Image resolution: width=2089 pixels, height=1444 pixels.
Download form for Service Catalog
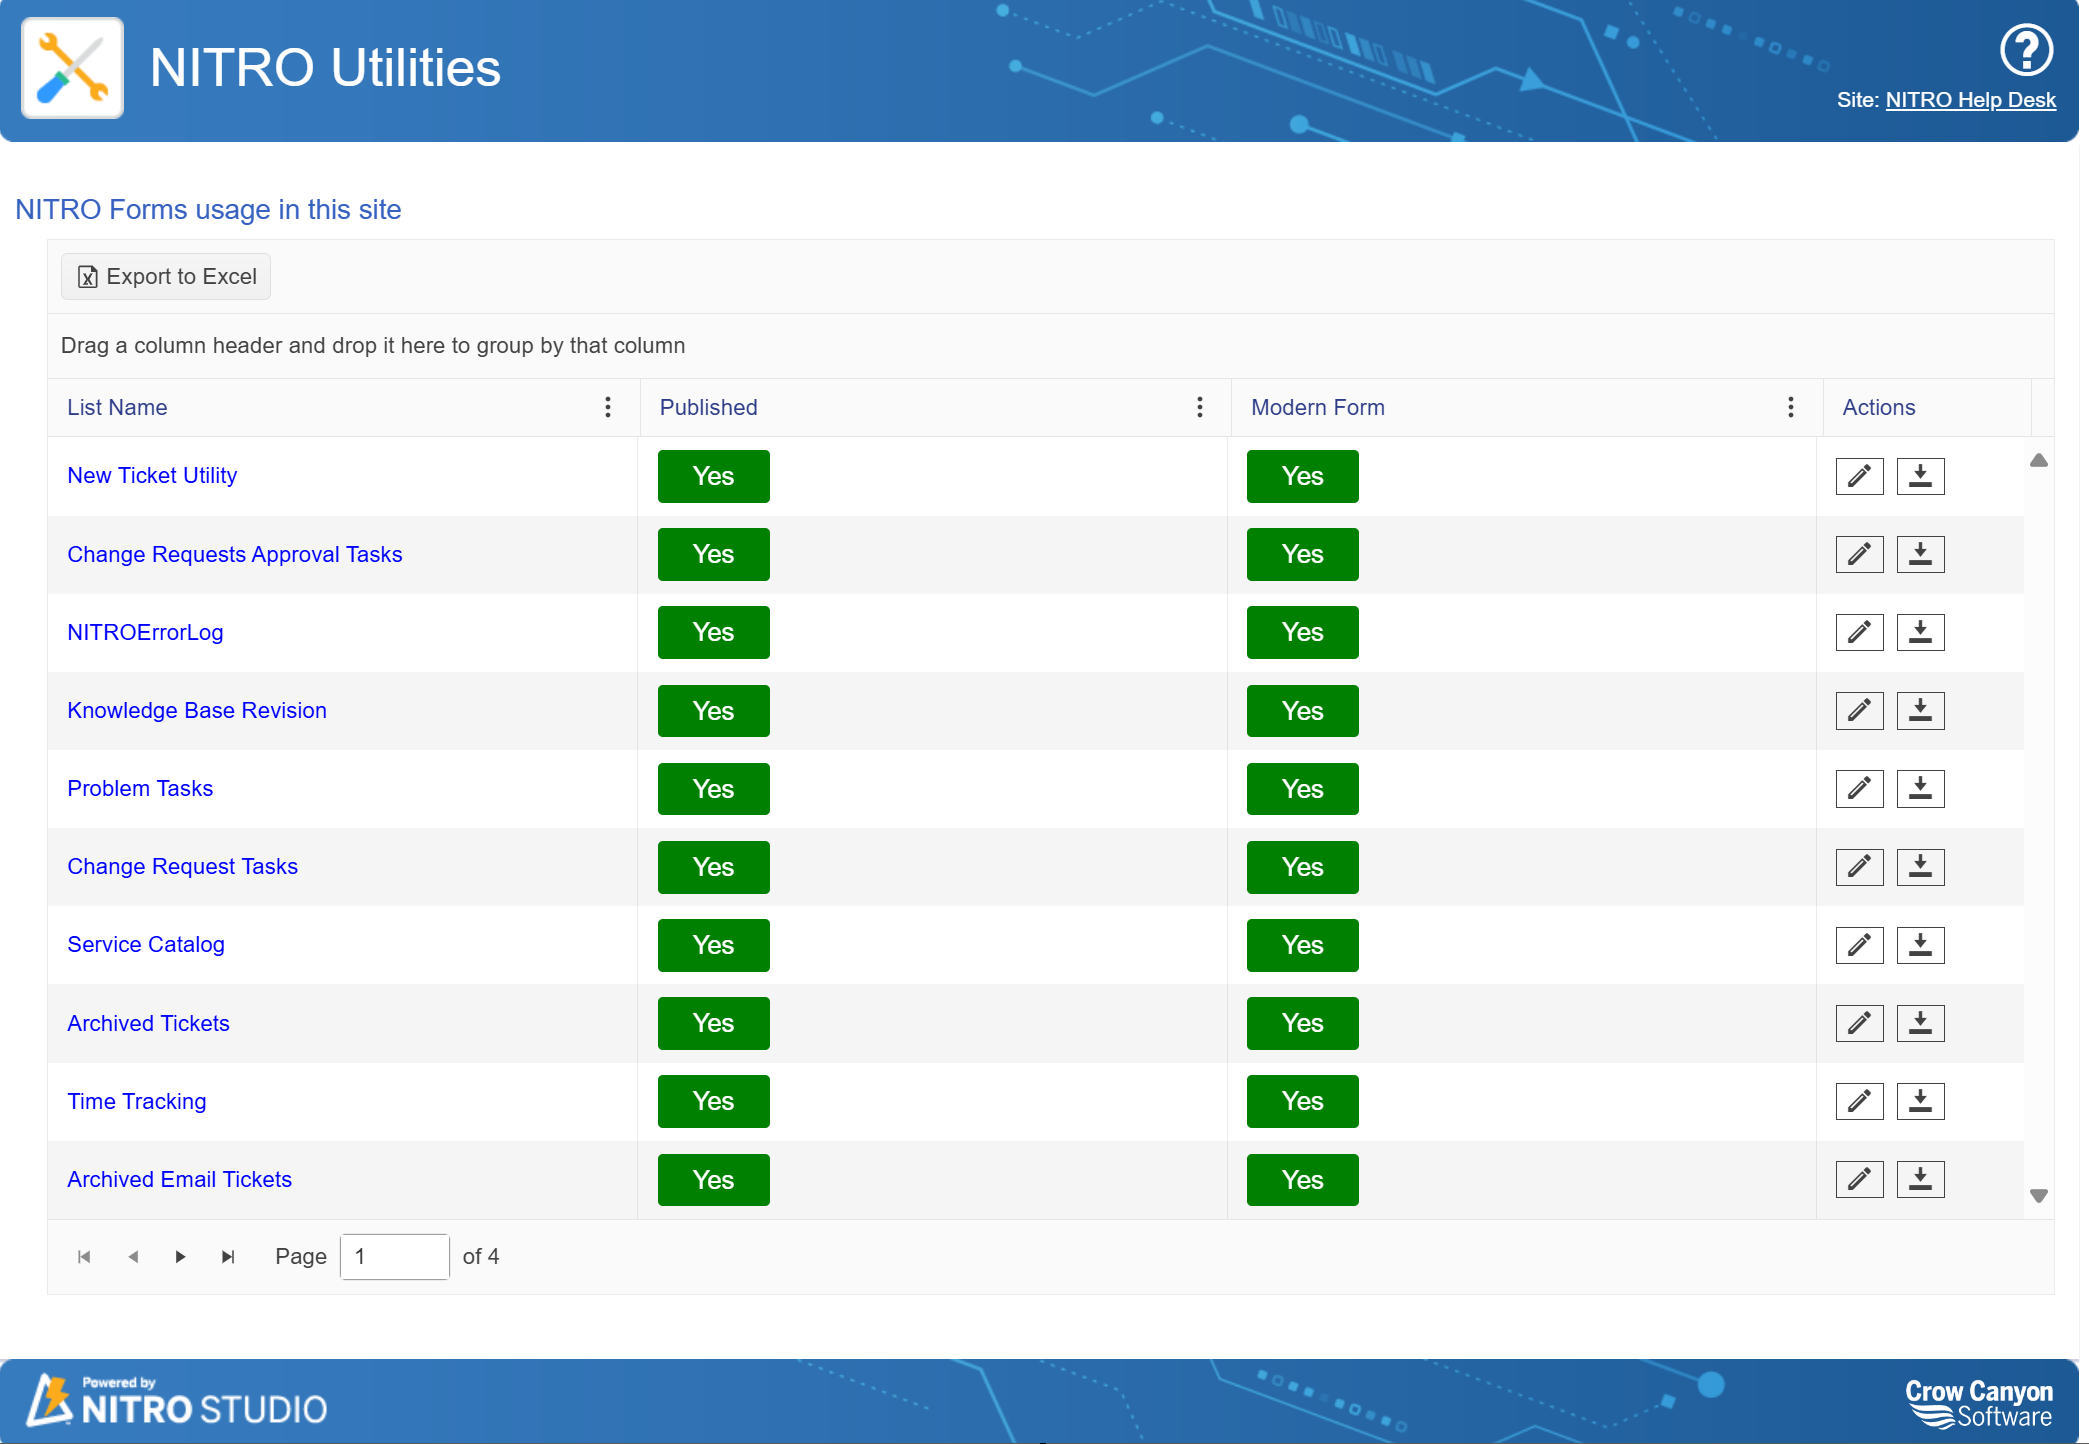coord(1920,945)
